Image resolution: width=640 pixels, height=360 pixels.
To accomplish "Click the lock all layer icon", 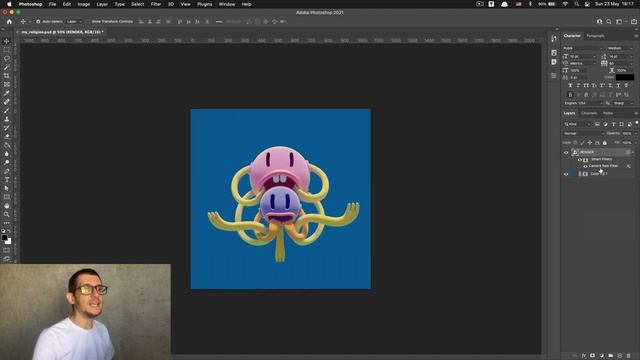I will coord(604,143).
